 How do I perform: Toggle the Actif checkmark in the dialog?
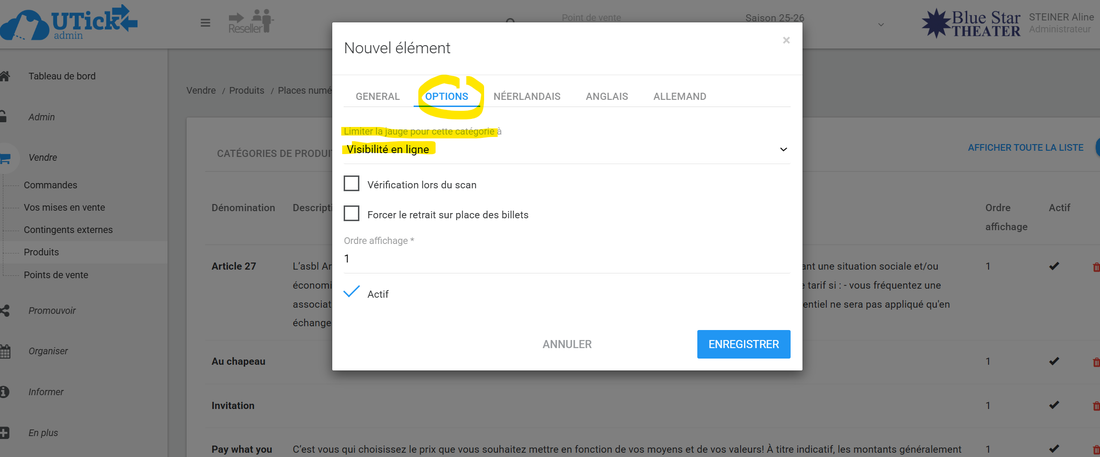(x=351, y=293)
